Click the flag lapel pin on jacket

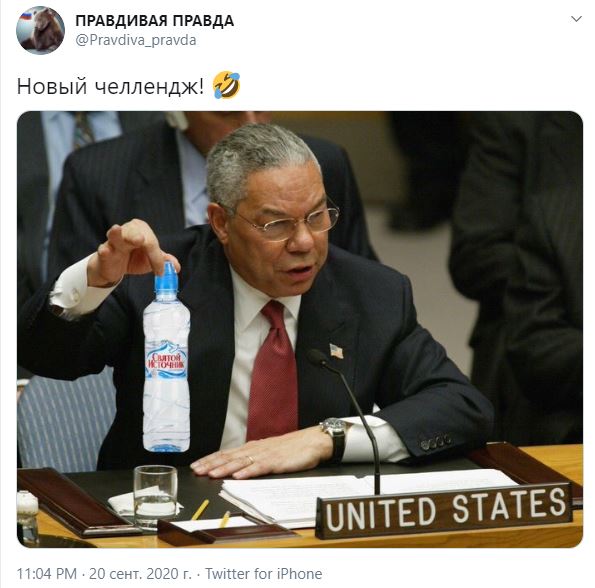(337, 351)
